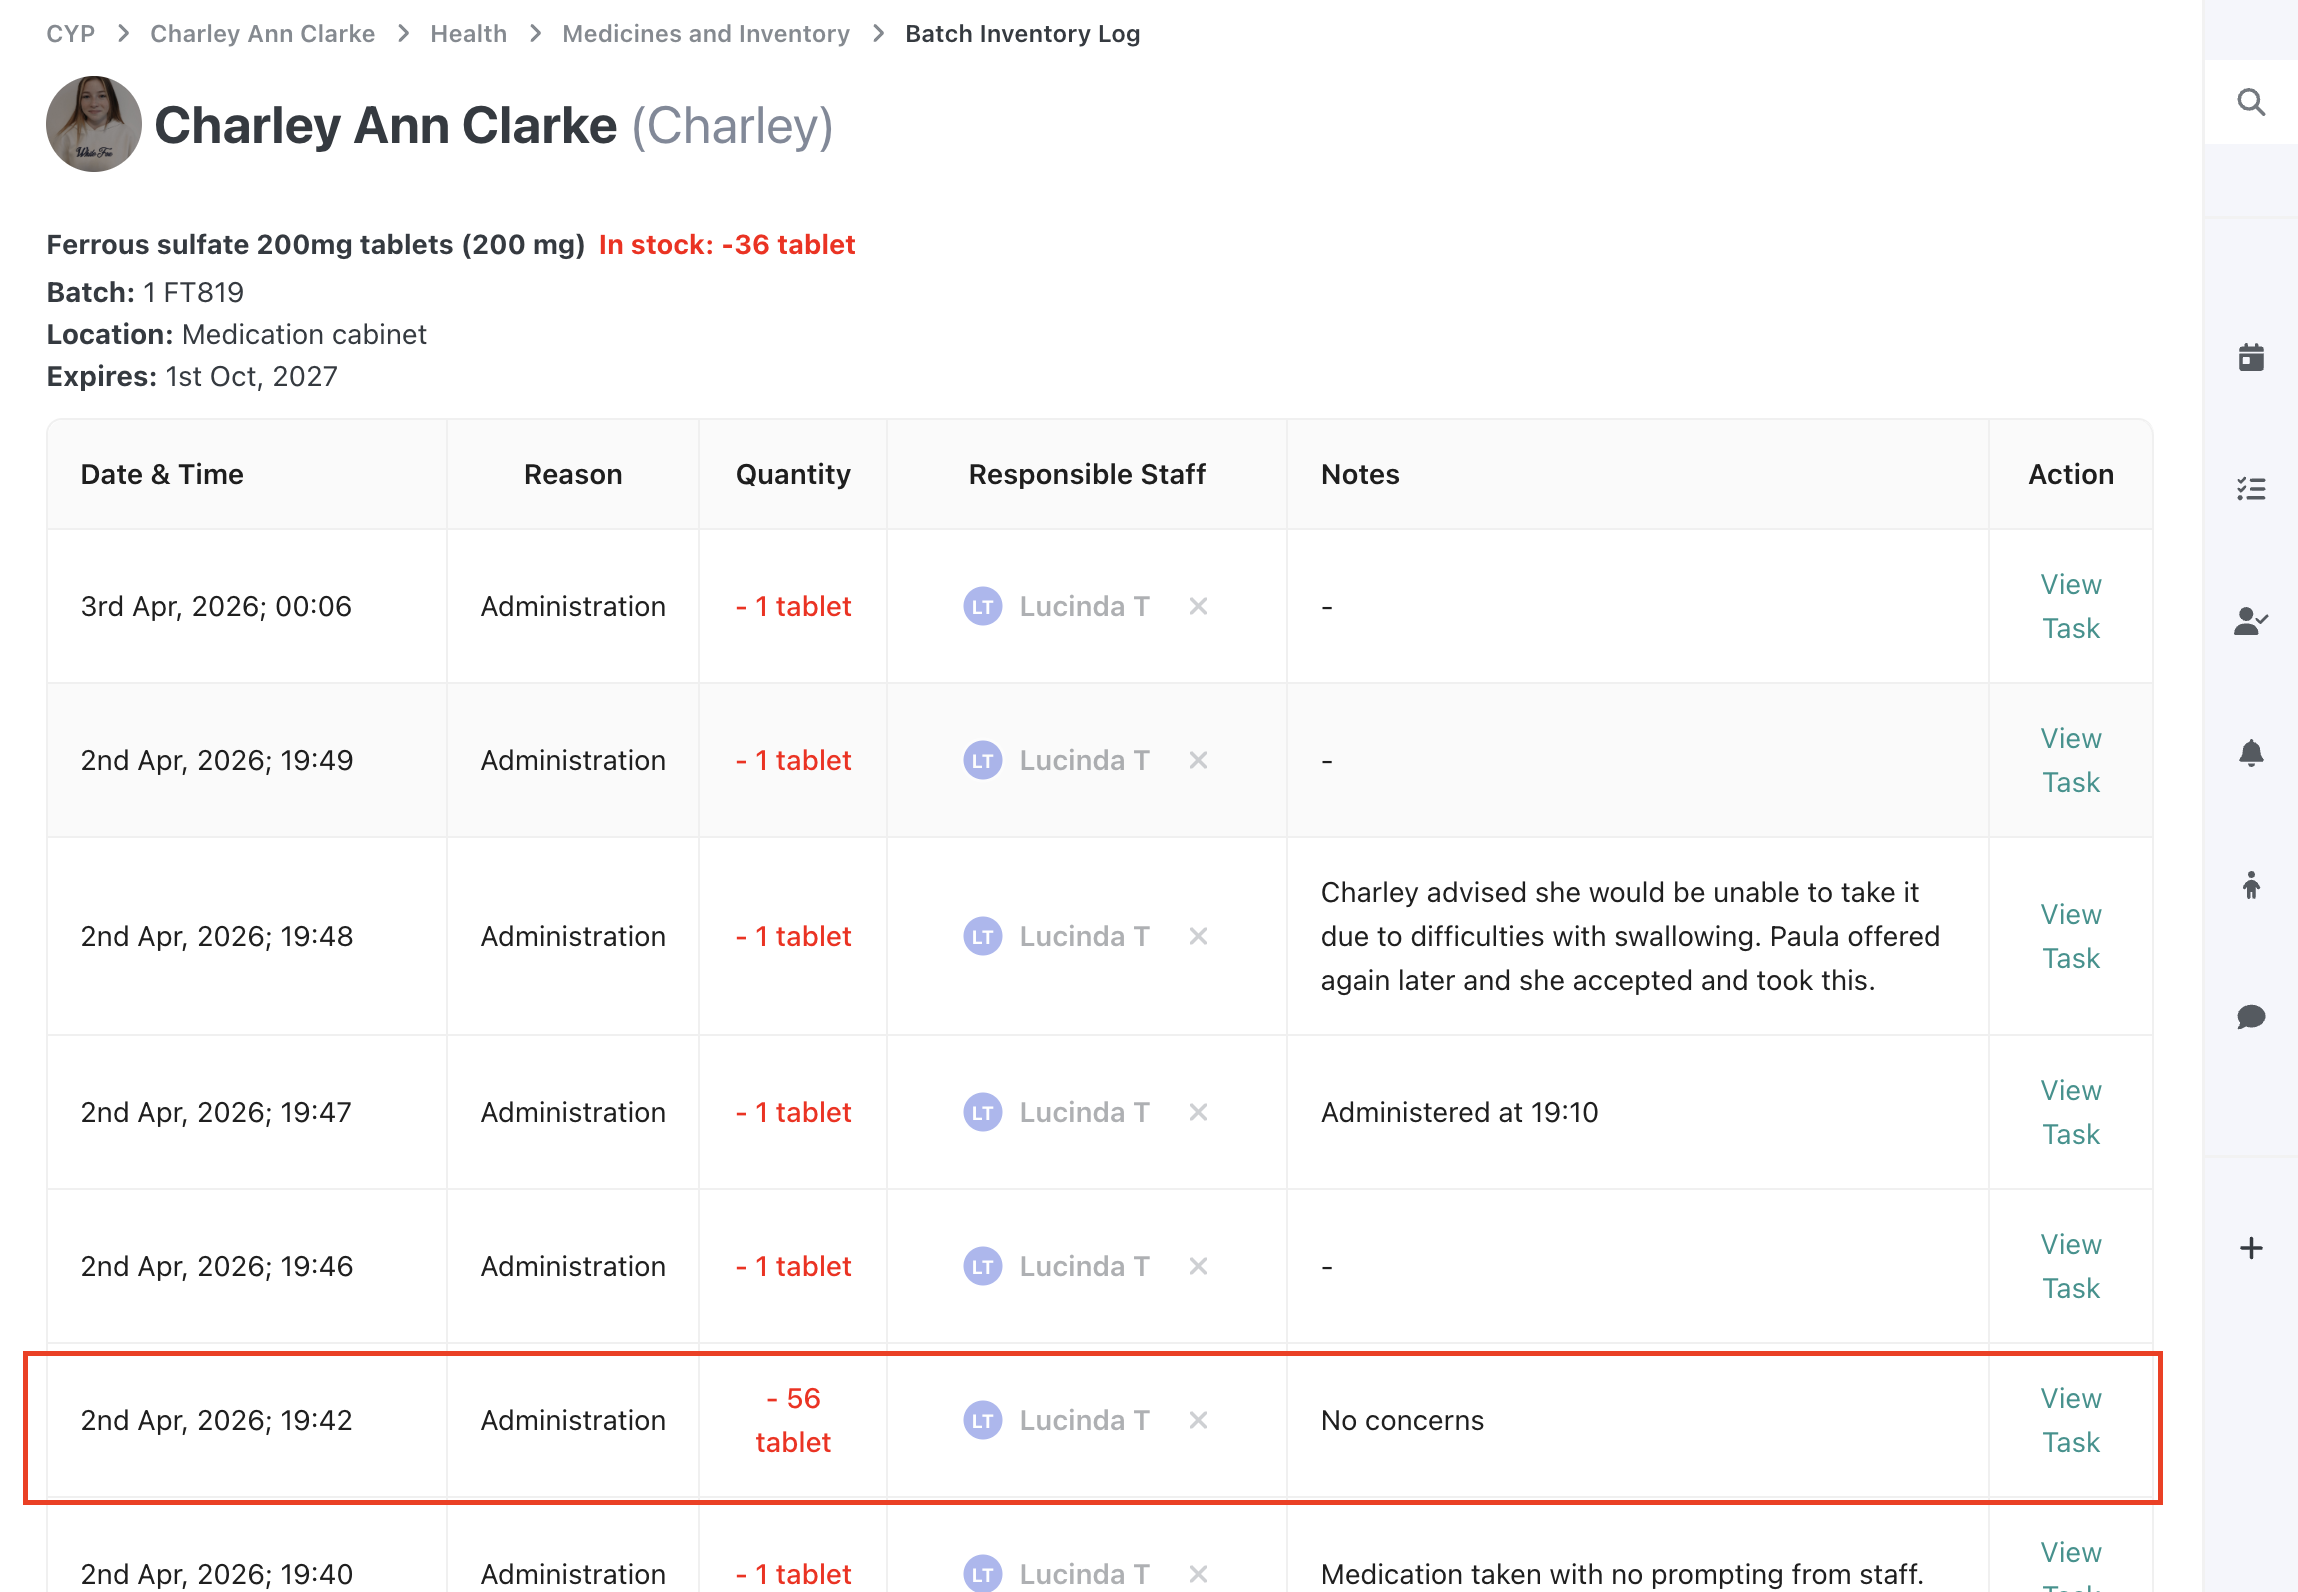Image resolution: width=2298 pixels, height=1592 pixels.
Task: Go to CYP breadcrumb
Action: [70, 34]
